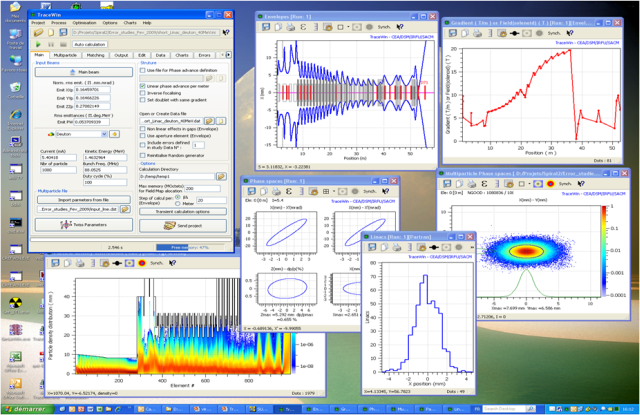Click the Kinetic Energy input field

[104, 157]
